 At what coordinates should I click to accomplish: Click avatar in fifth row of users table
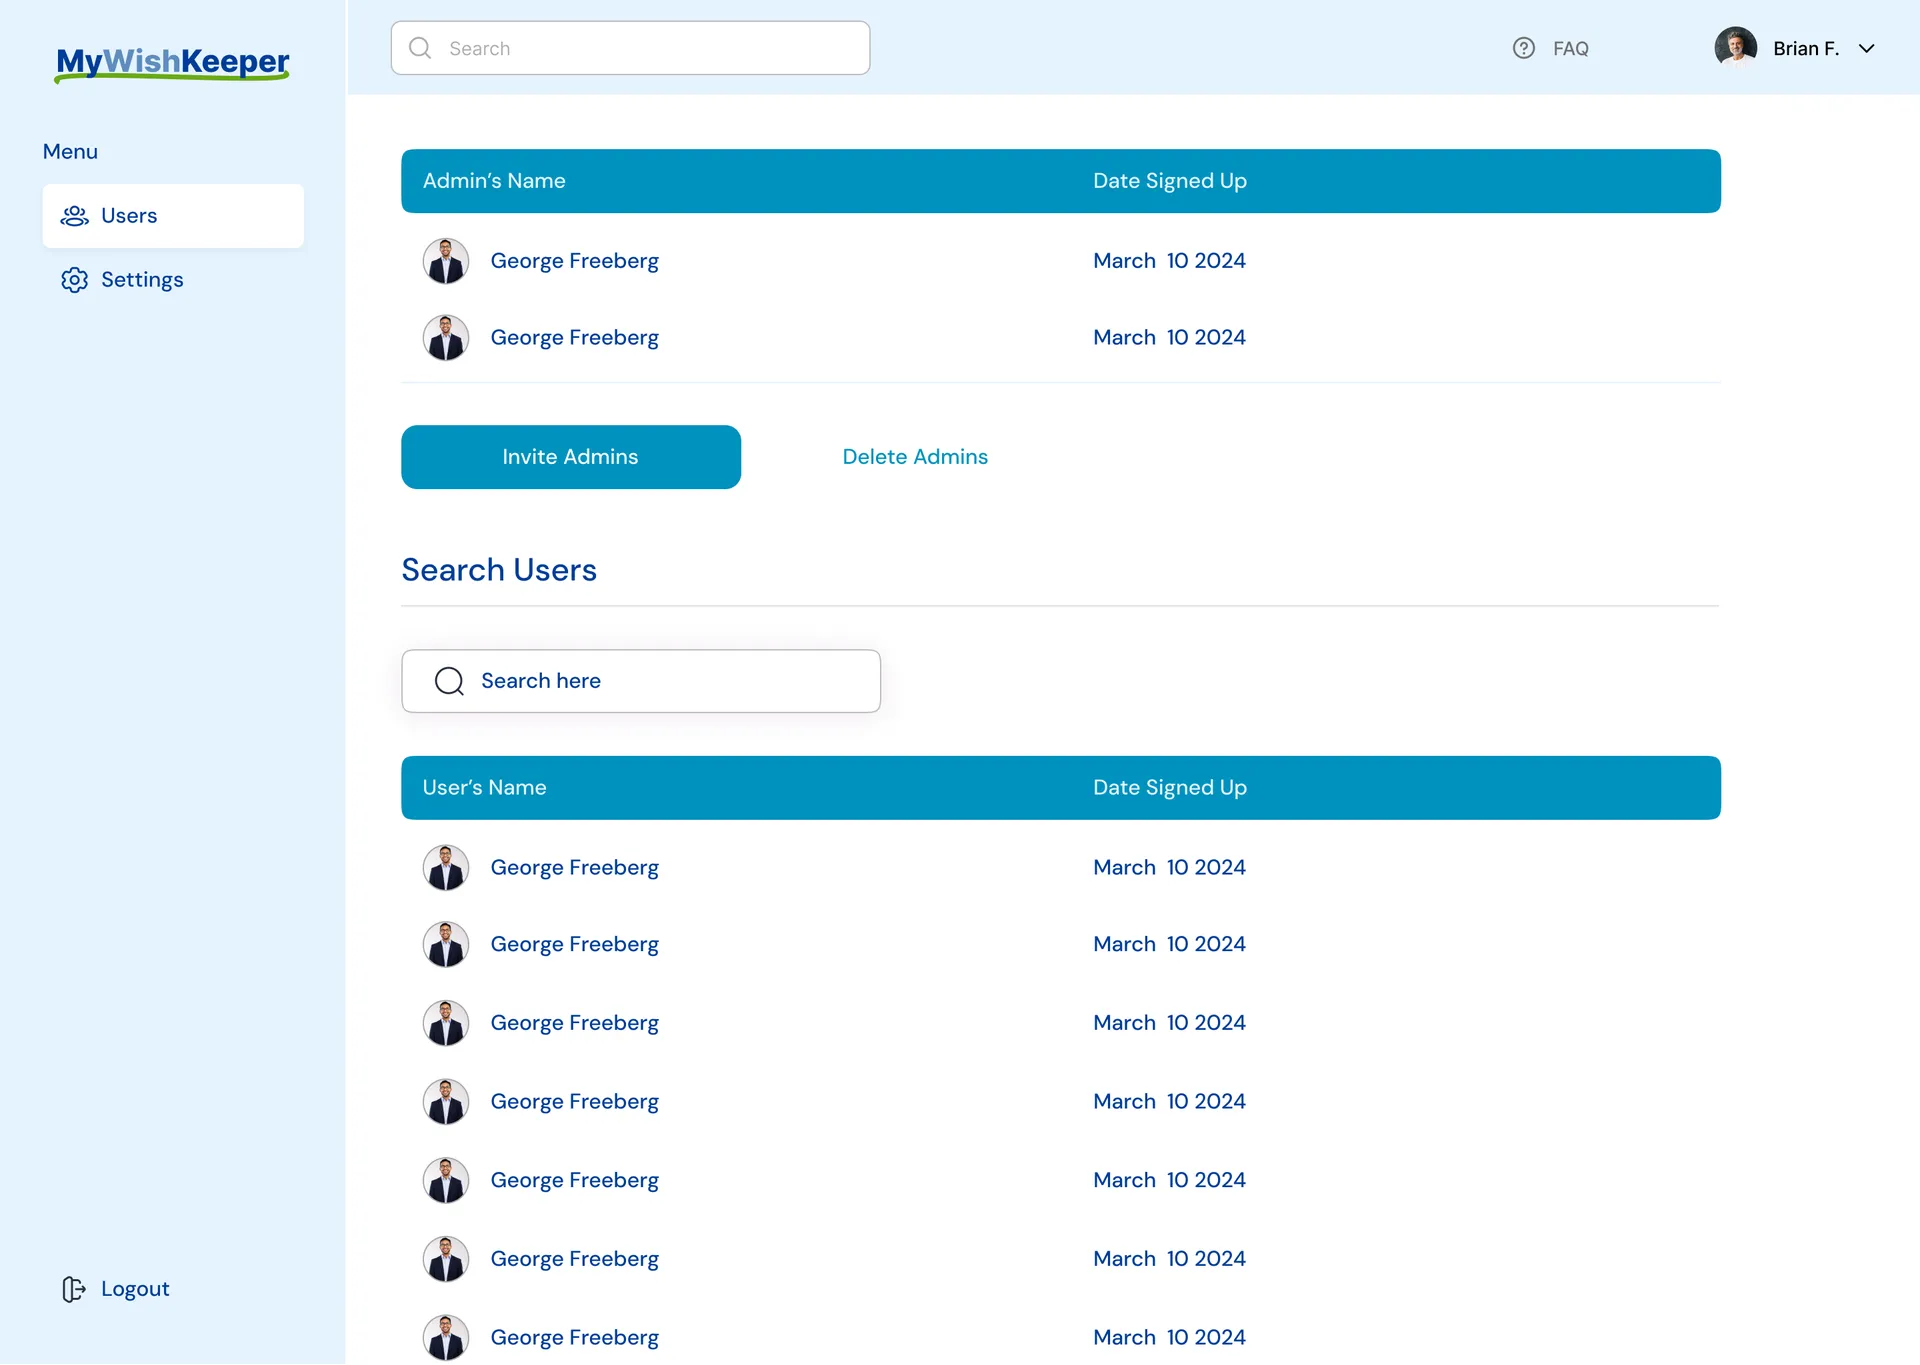pyautogui.click(x=446, y=1181)
